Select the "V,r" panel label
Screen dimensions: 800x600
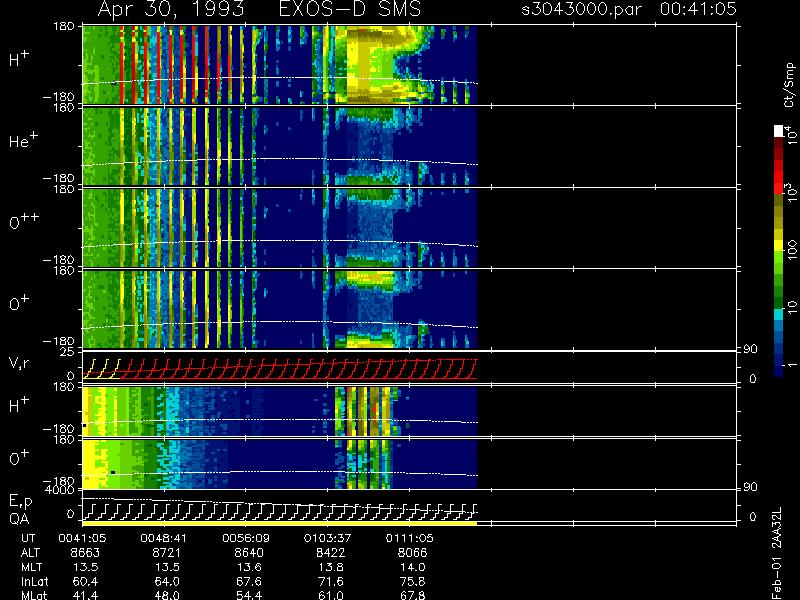[19, 363]
